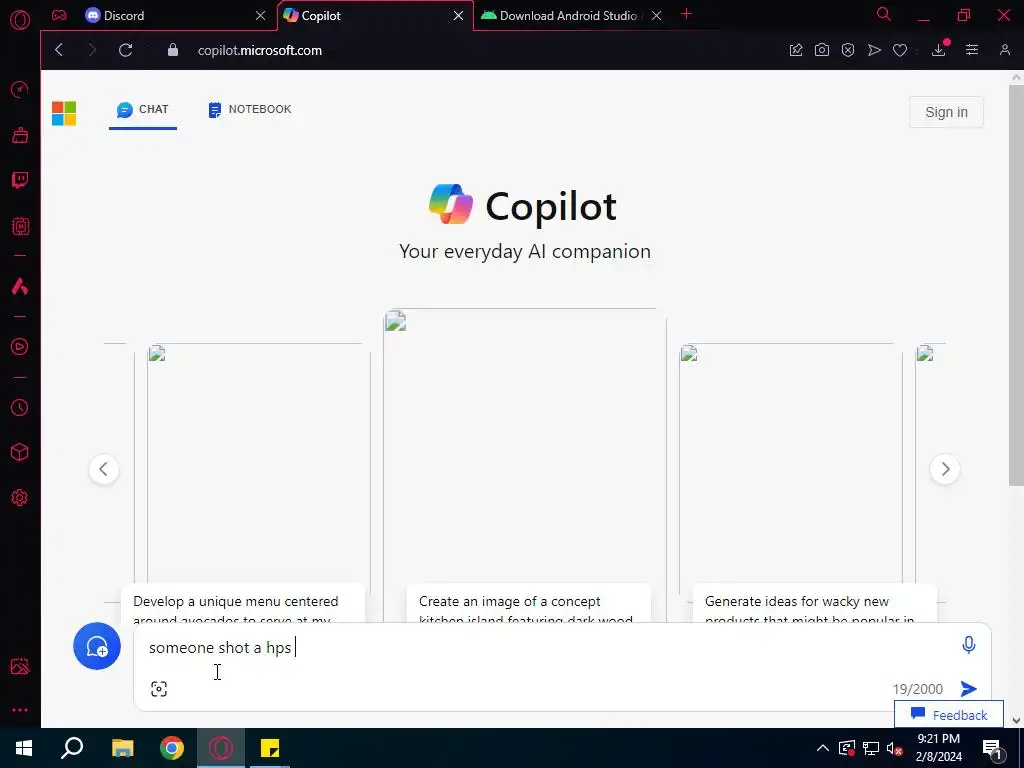Open Extensions cube icon in sidebar

coord(20,453)
